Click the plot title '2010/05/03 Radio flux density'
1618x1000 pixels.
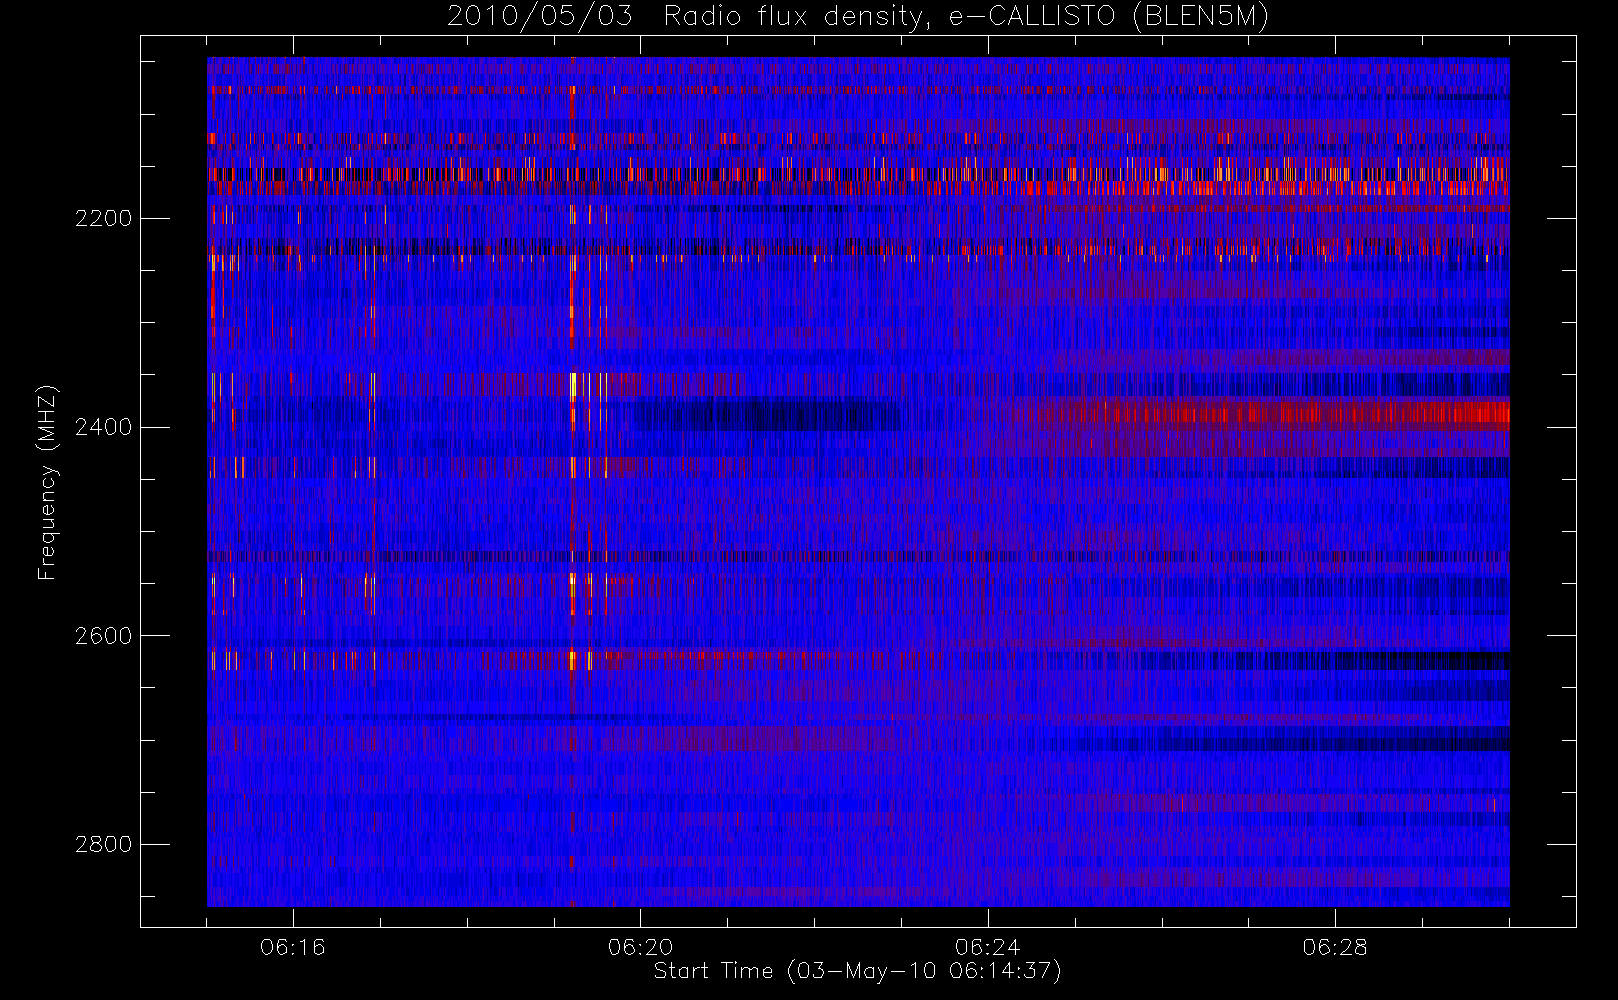coord(857,17)
